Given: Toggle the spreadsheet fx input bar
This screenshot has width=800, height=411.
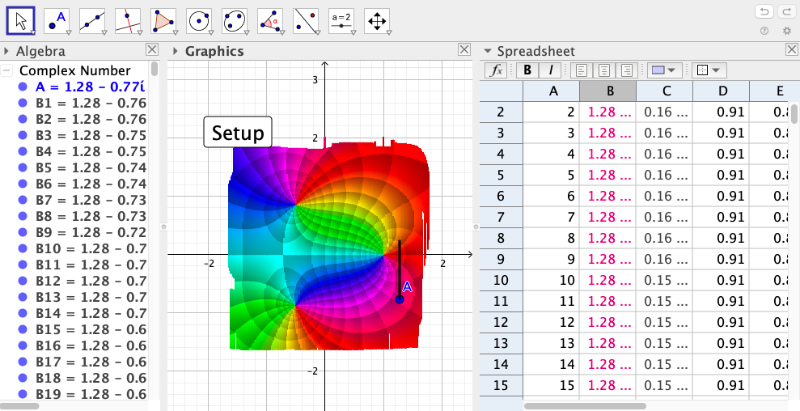Looking at the screenshot, I should [x=496, y=70].
